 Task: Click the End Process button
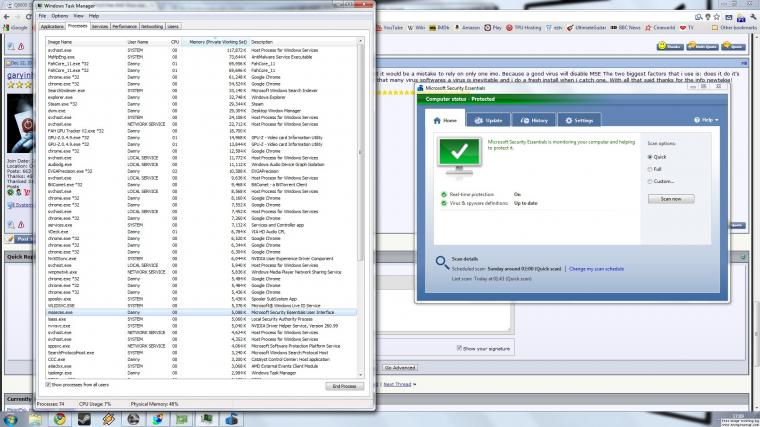tap(344, 386)
